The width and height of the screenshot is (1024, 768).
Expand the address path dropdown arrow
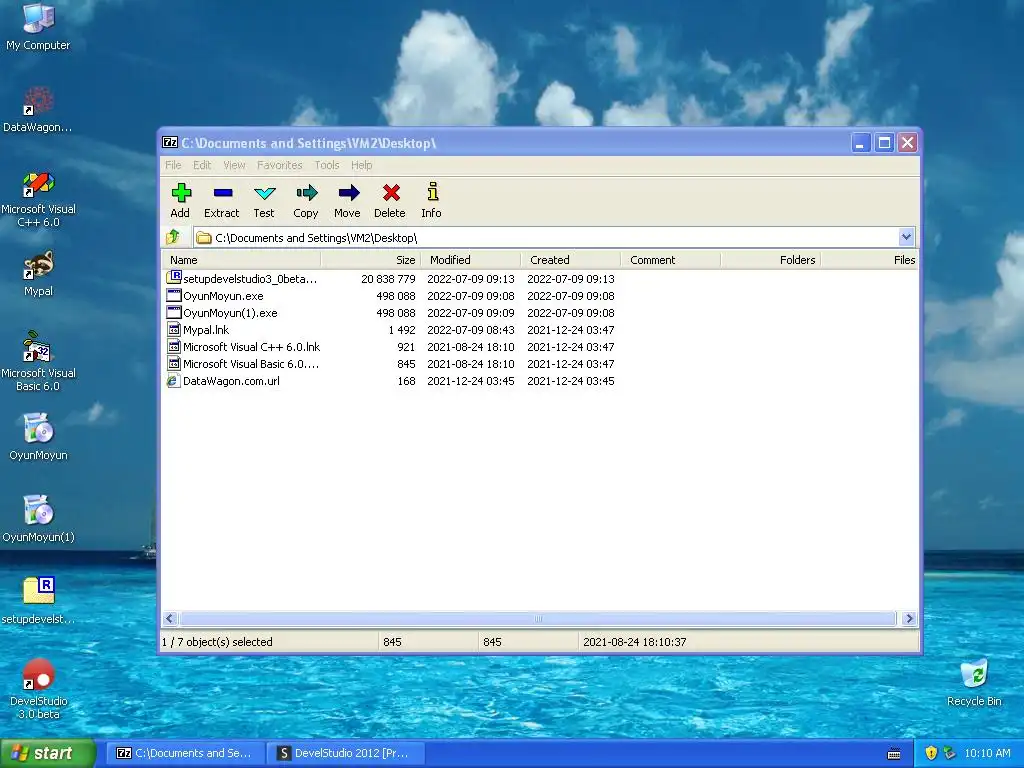click(x=906, y=237)
